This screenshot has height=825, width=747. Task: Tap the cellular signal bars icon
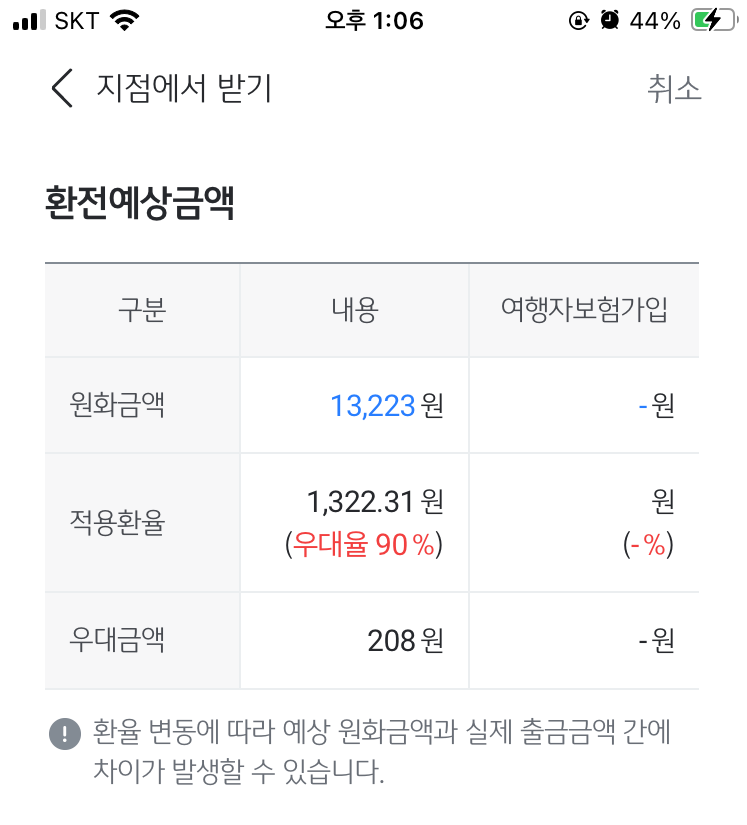29,21
